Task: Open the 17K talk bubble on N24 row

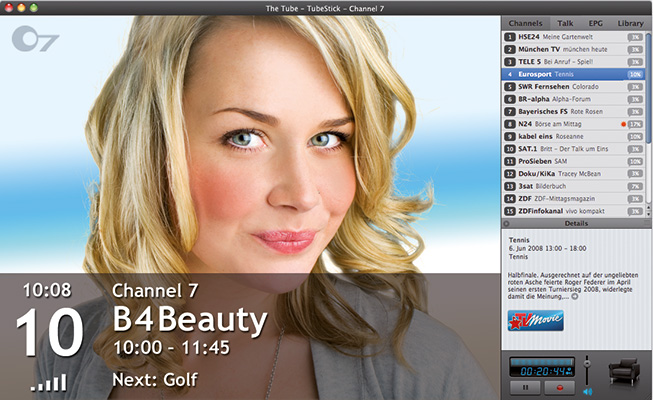Action: (635, 125)
